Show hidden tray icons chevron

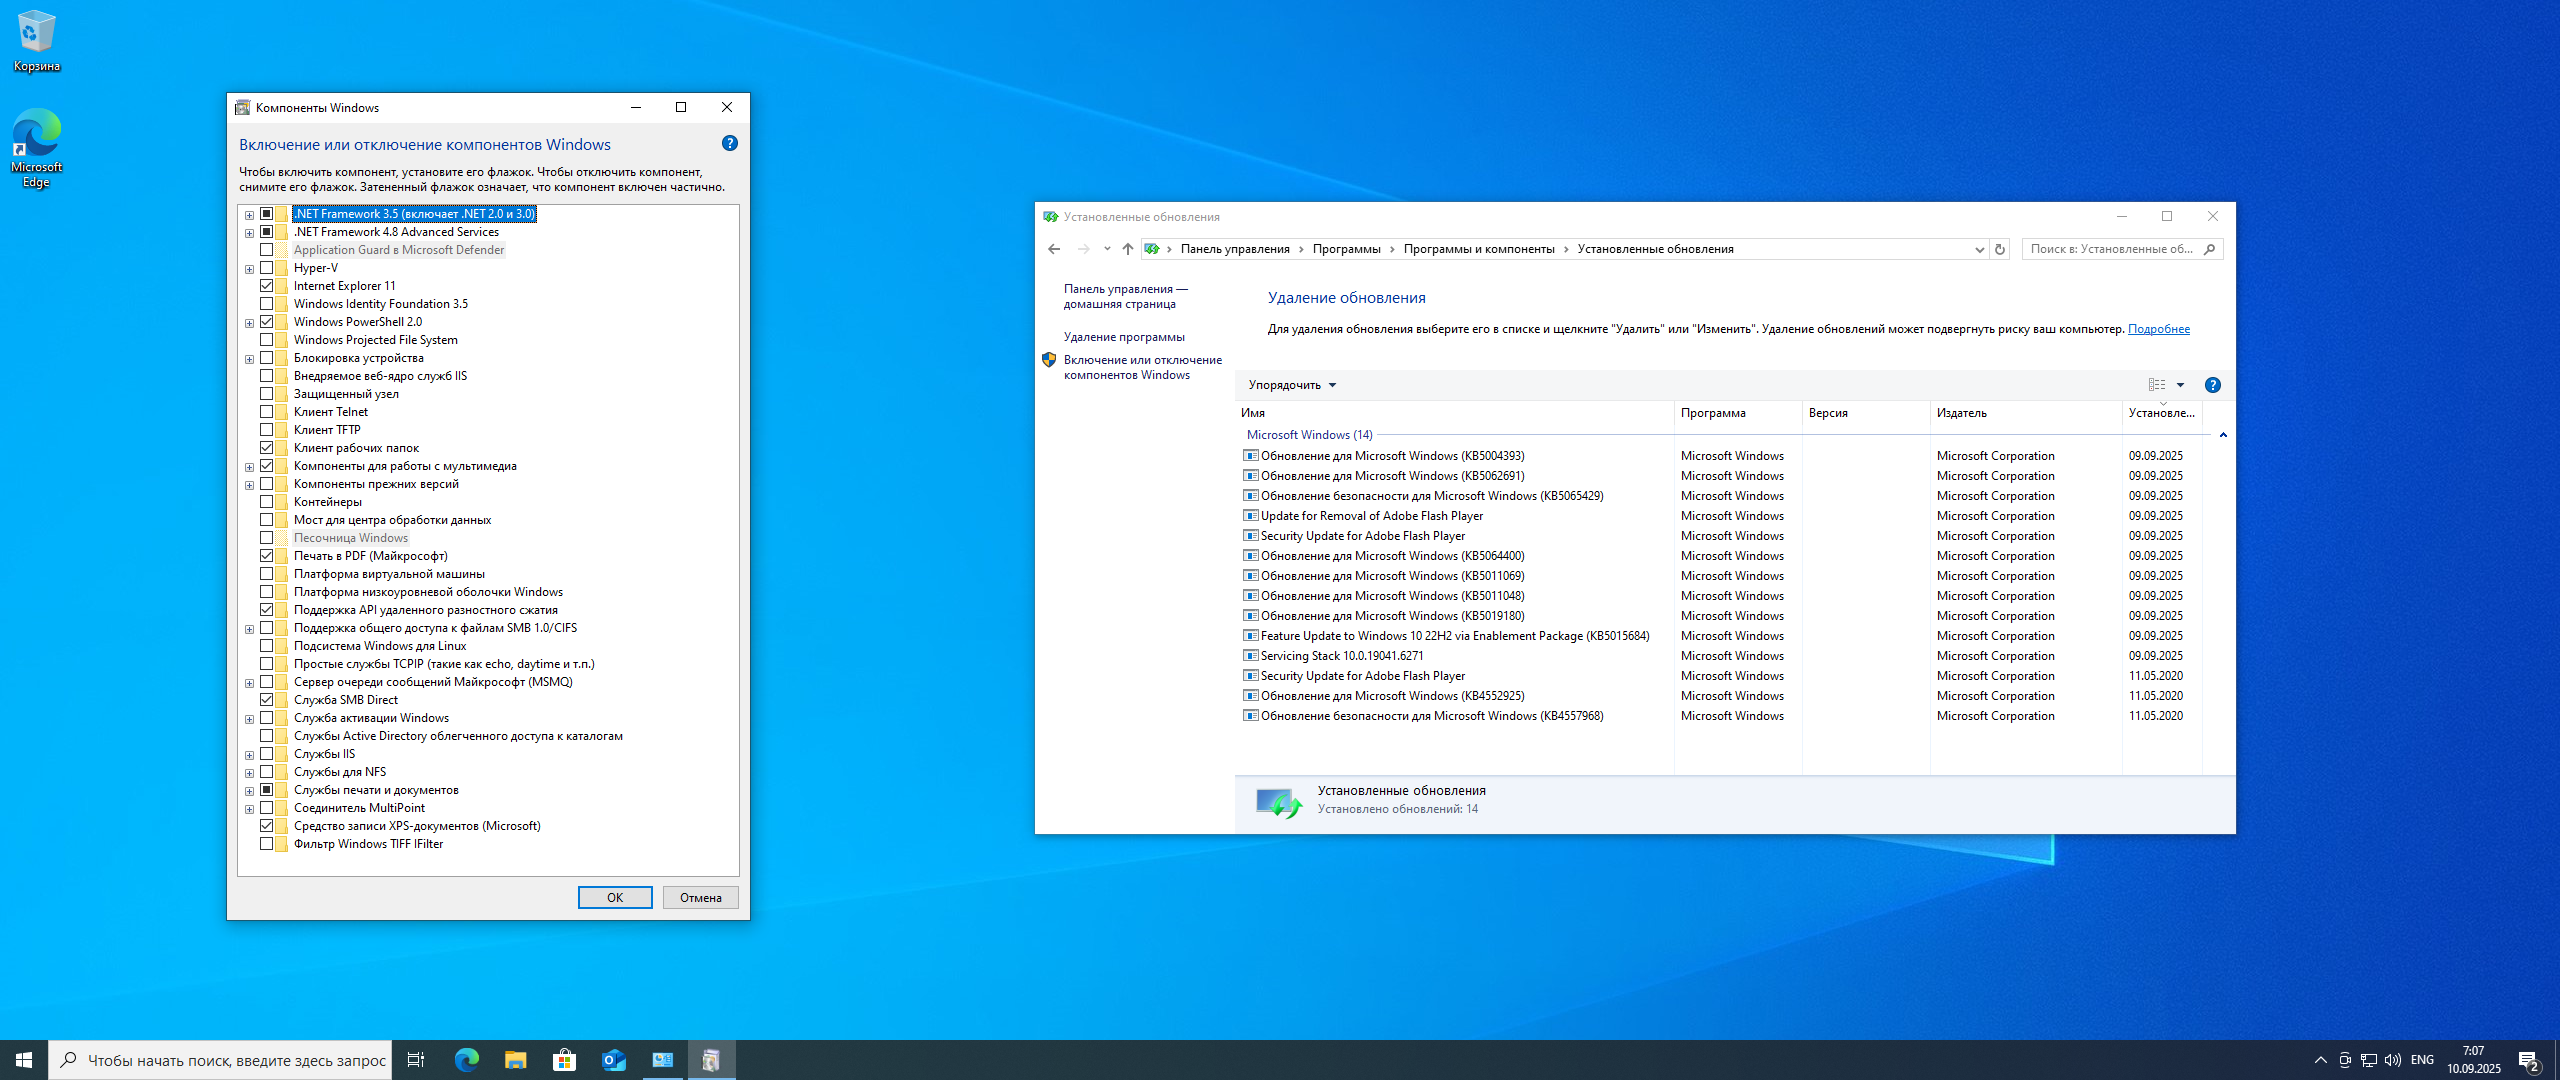pyautogui.click(x=2321, y=1060)
